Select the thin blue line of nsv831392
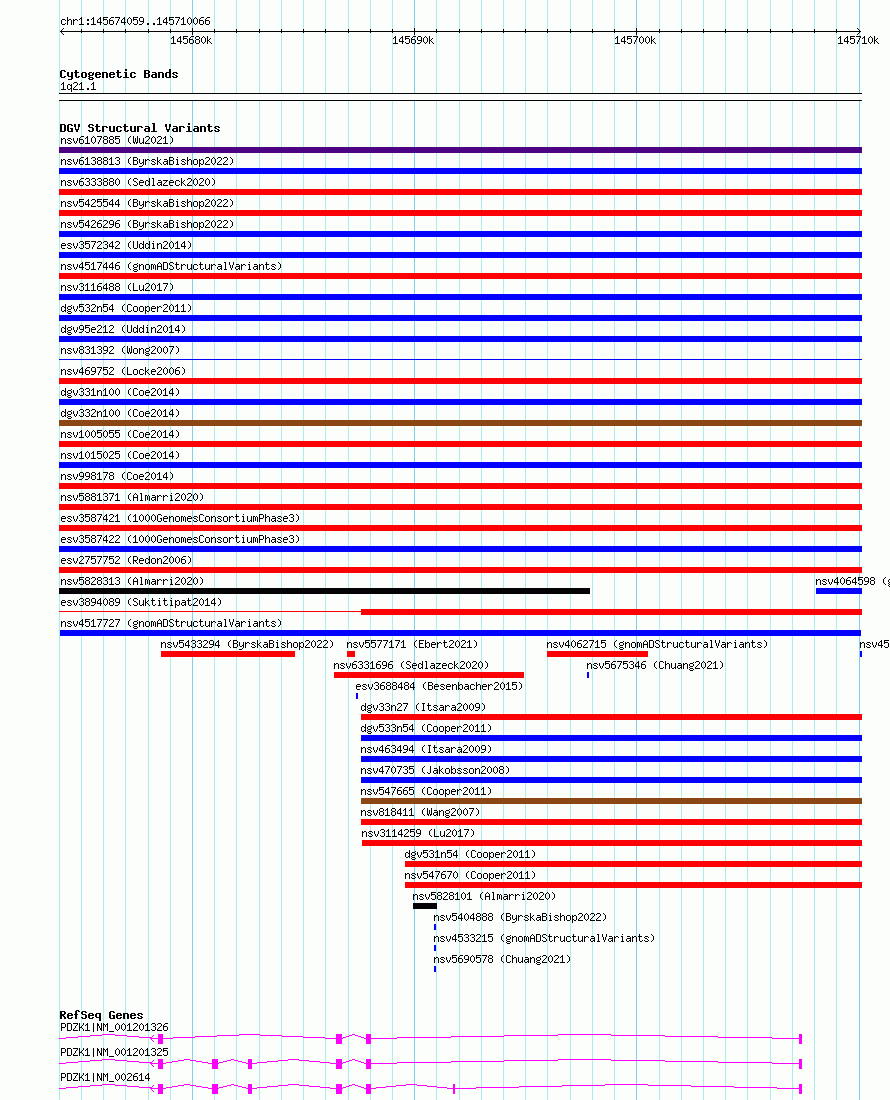The image size is (890, 1100). pyautogui.click(x=461, y=360)
